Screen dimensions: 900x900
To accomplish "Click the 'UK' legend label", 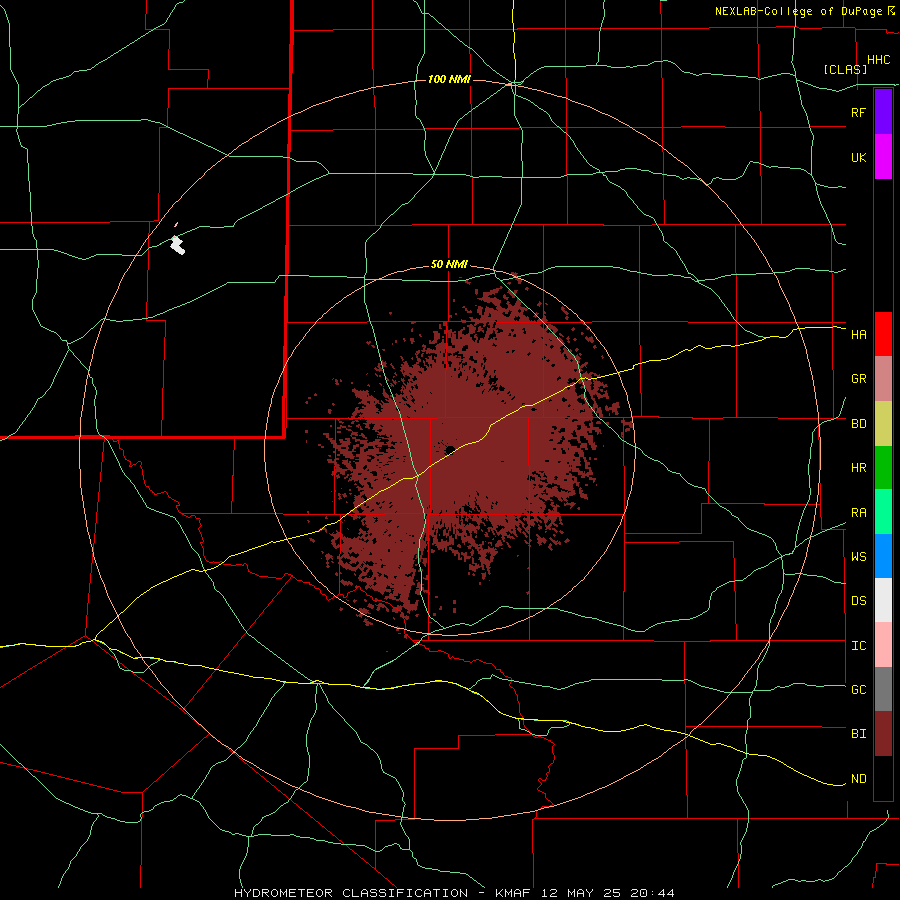I will tap(858, 157).
